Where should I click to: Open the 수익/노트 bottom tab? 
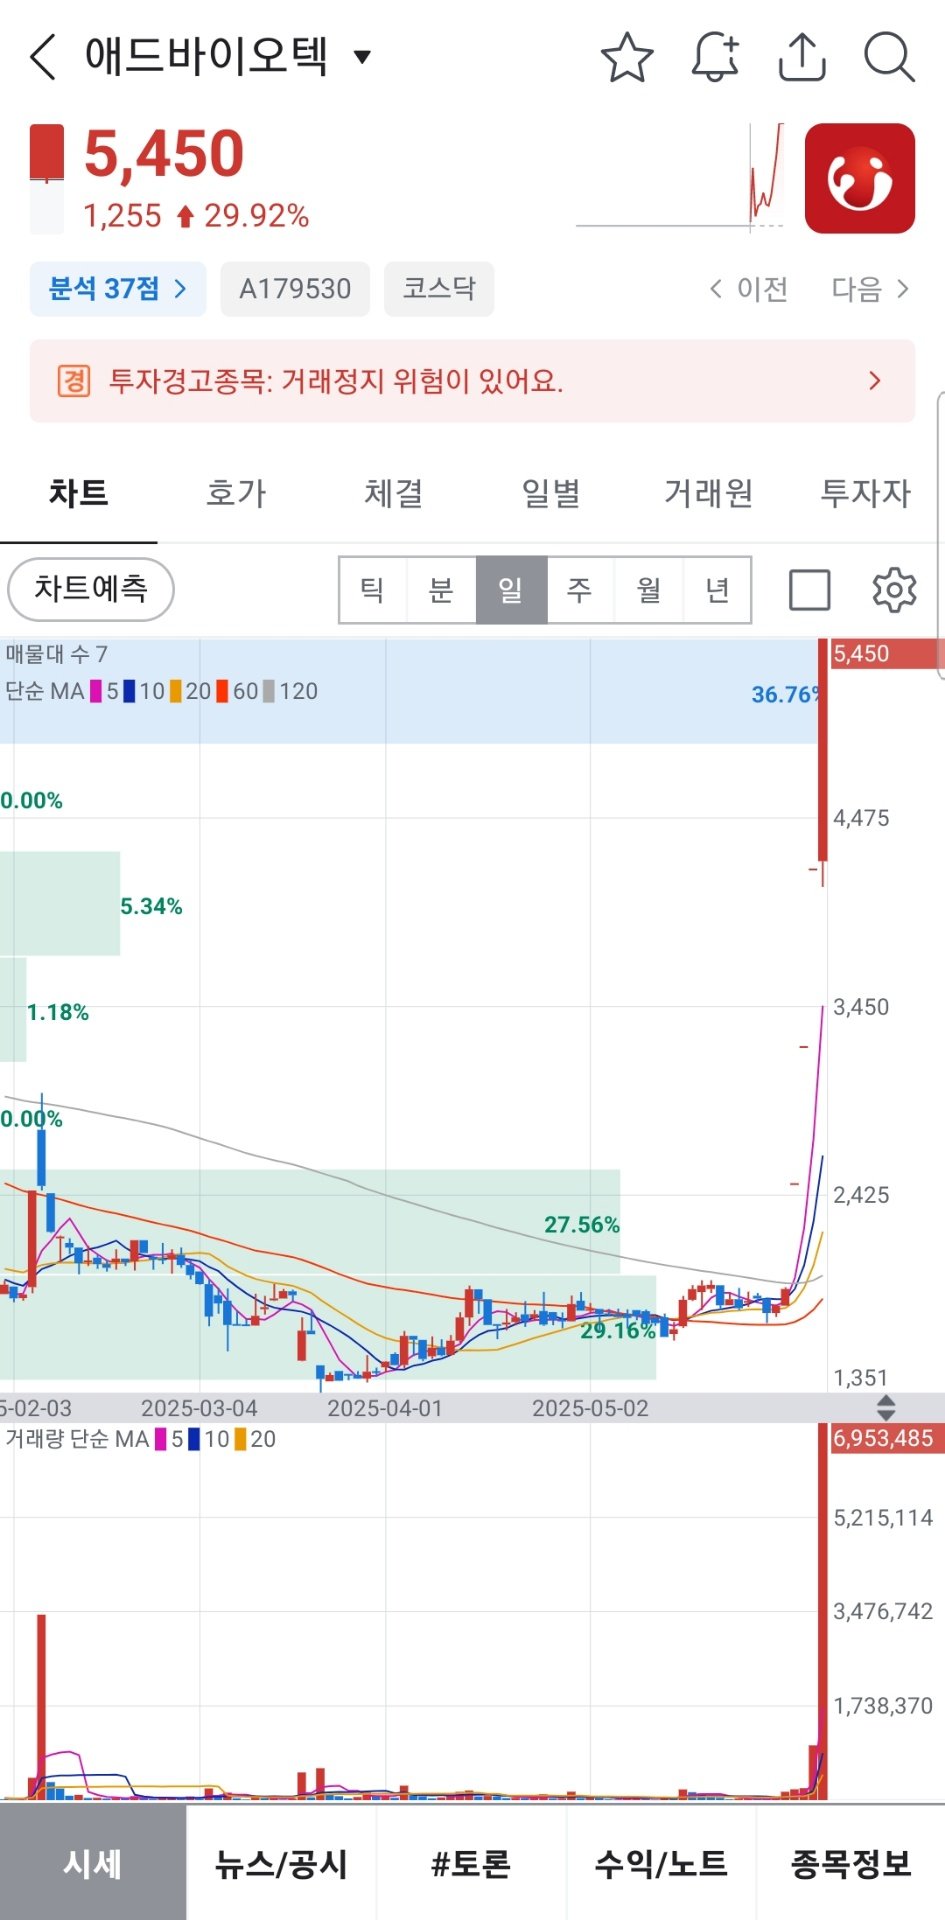[x=661, y=1863]
